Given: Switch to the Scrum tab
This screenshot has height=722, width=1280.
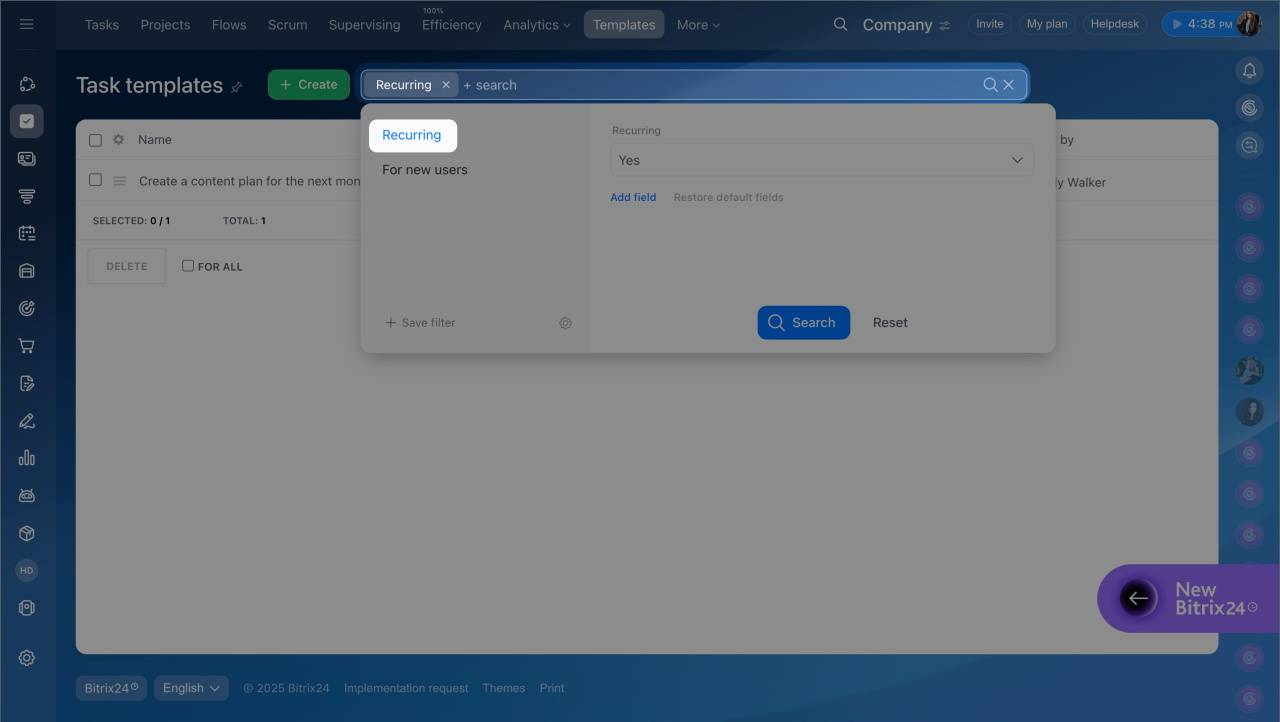Looking at the screenshot, I should 287,25.
